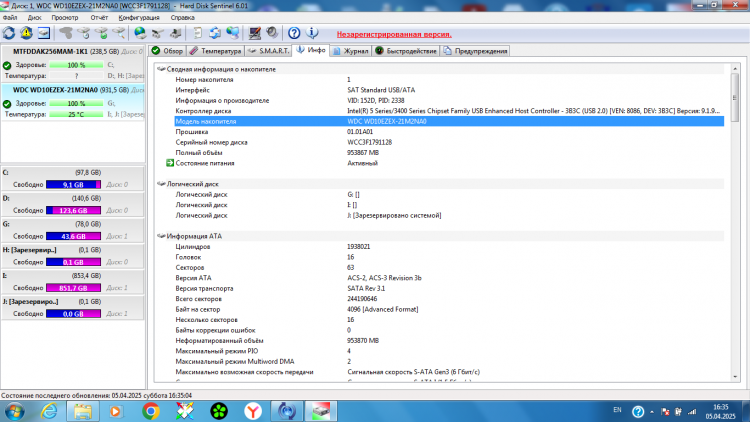Collapse the Сводная информация о накопителе section
Screen dimensions: 750x422
(161, 69)
